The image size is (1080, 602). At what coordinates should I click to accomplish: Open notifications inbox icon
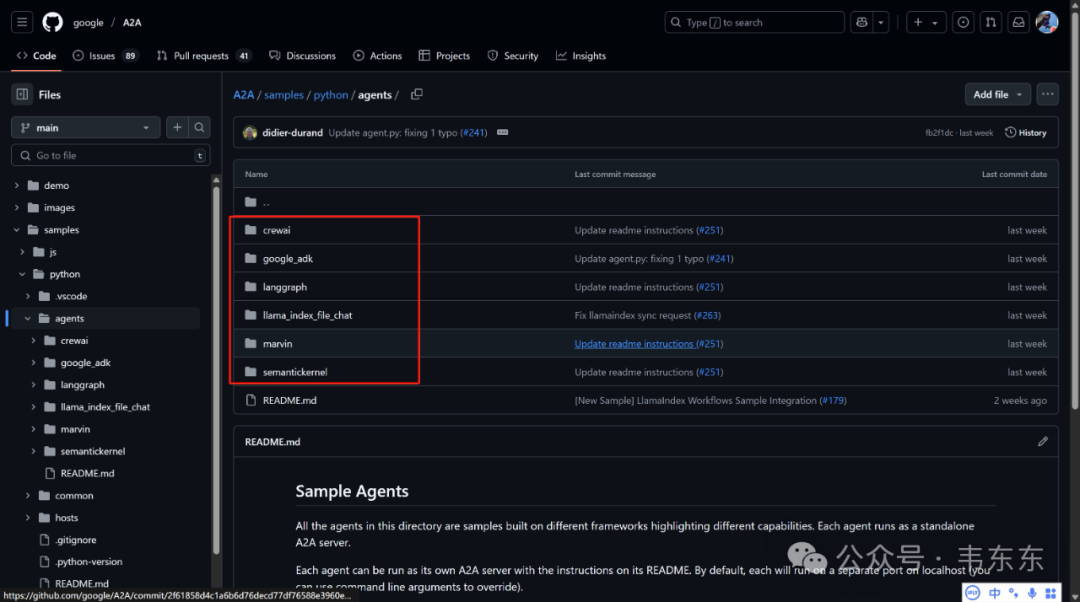pos(1018,22)
